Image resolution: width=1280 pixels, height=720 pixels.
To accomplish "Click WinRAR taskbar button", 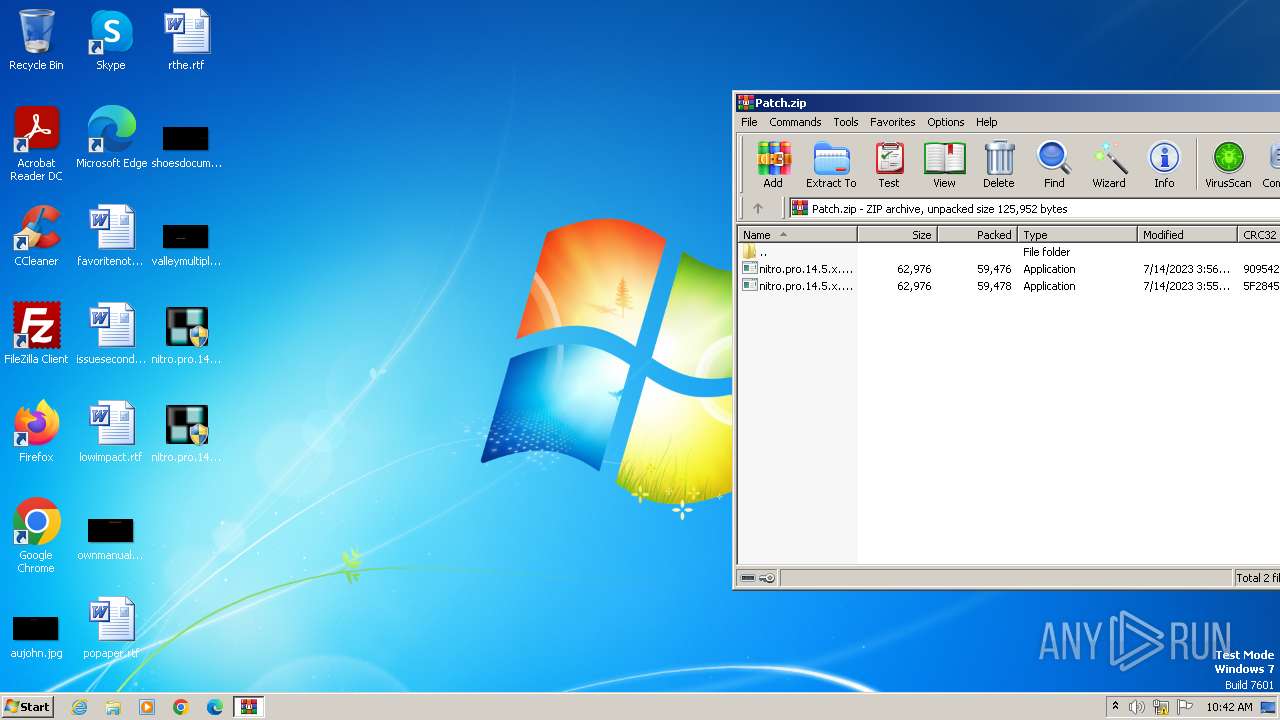I will 248,707.
